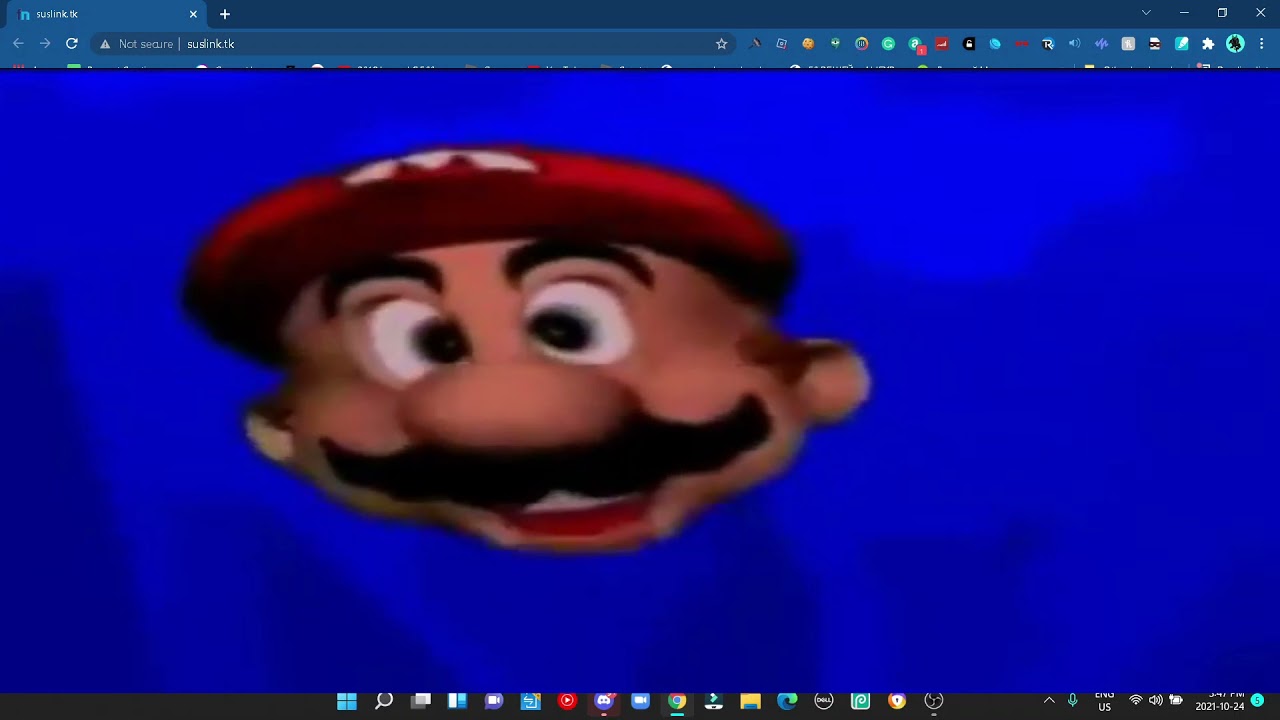
Task: Open Chrome's three-dot menu
Action: [x=1262, y=44]
